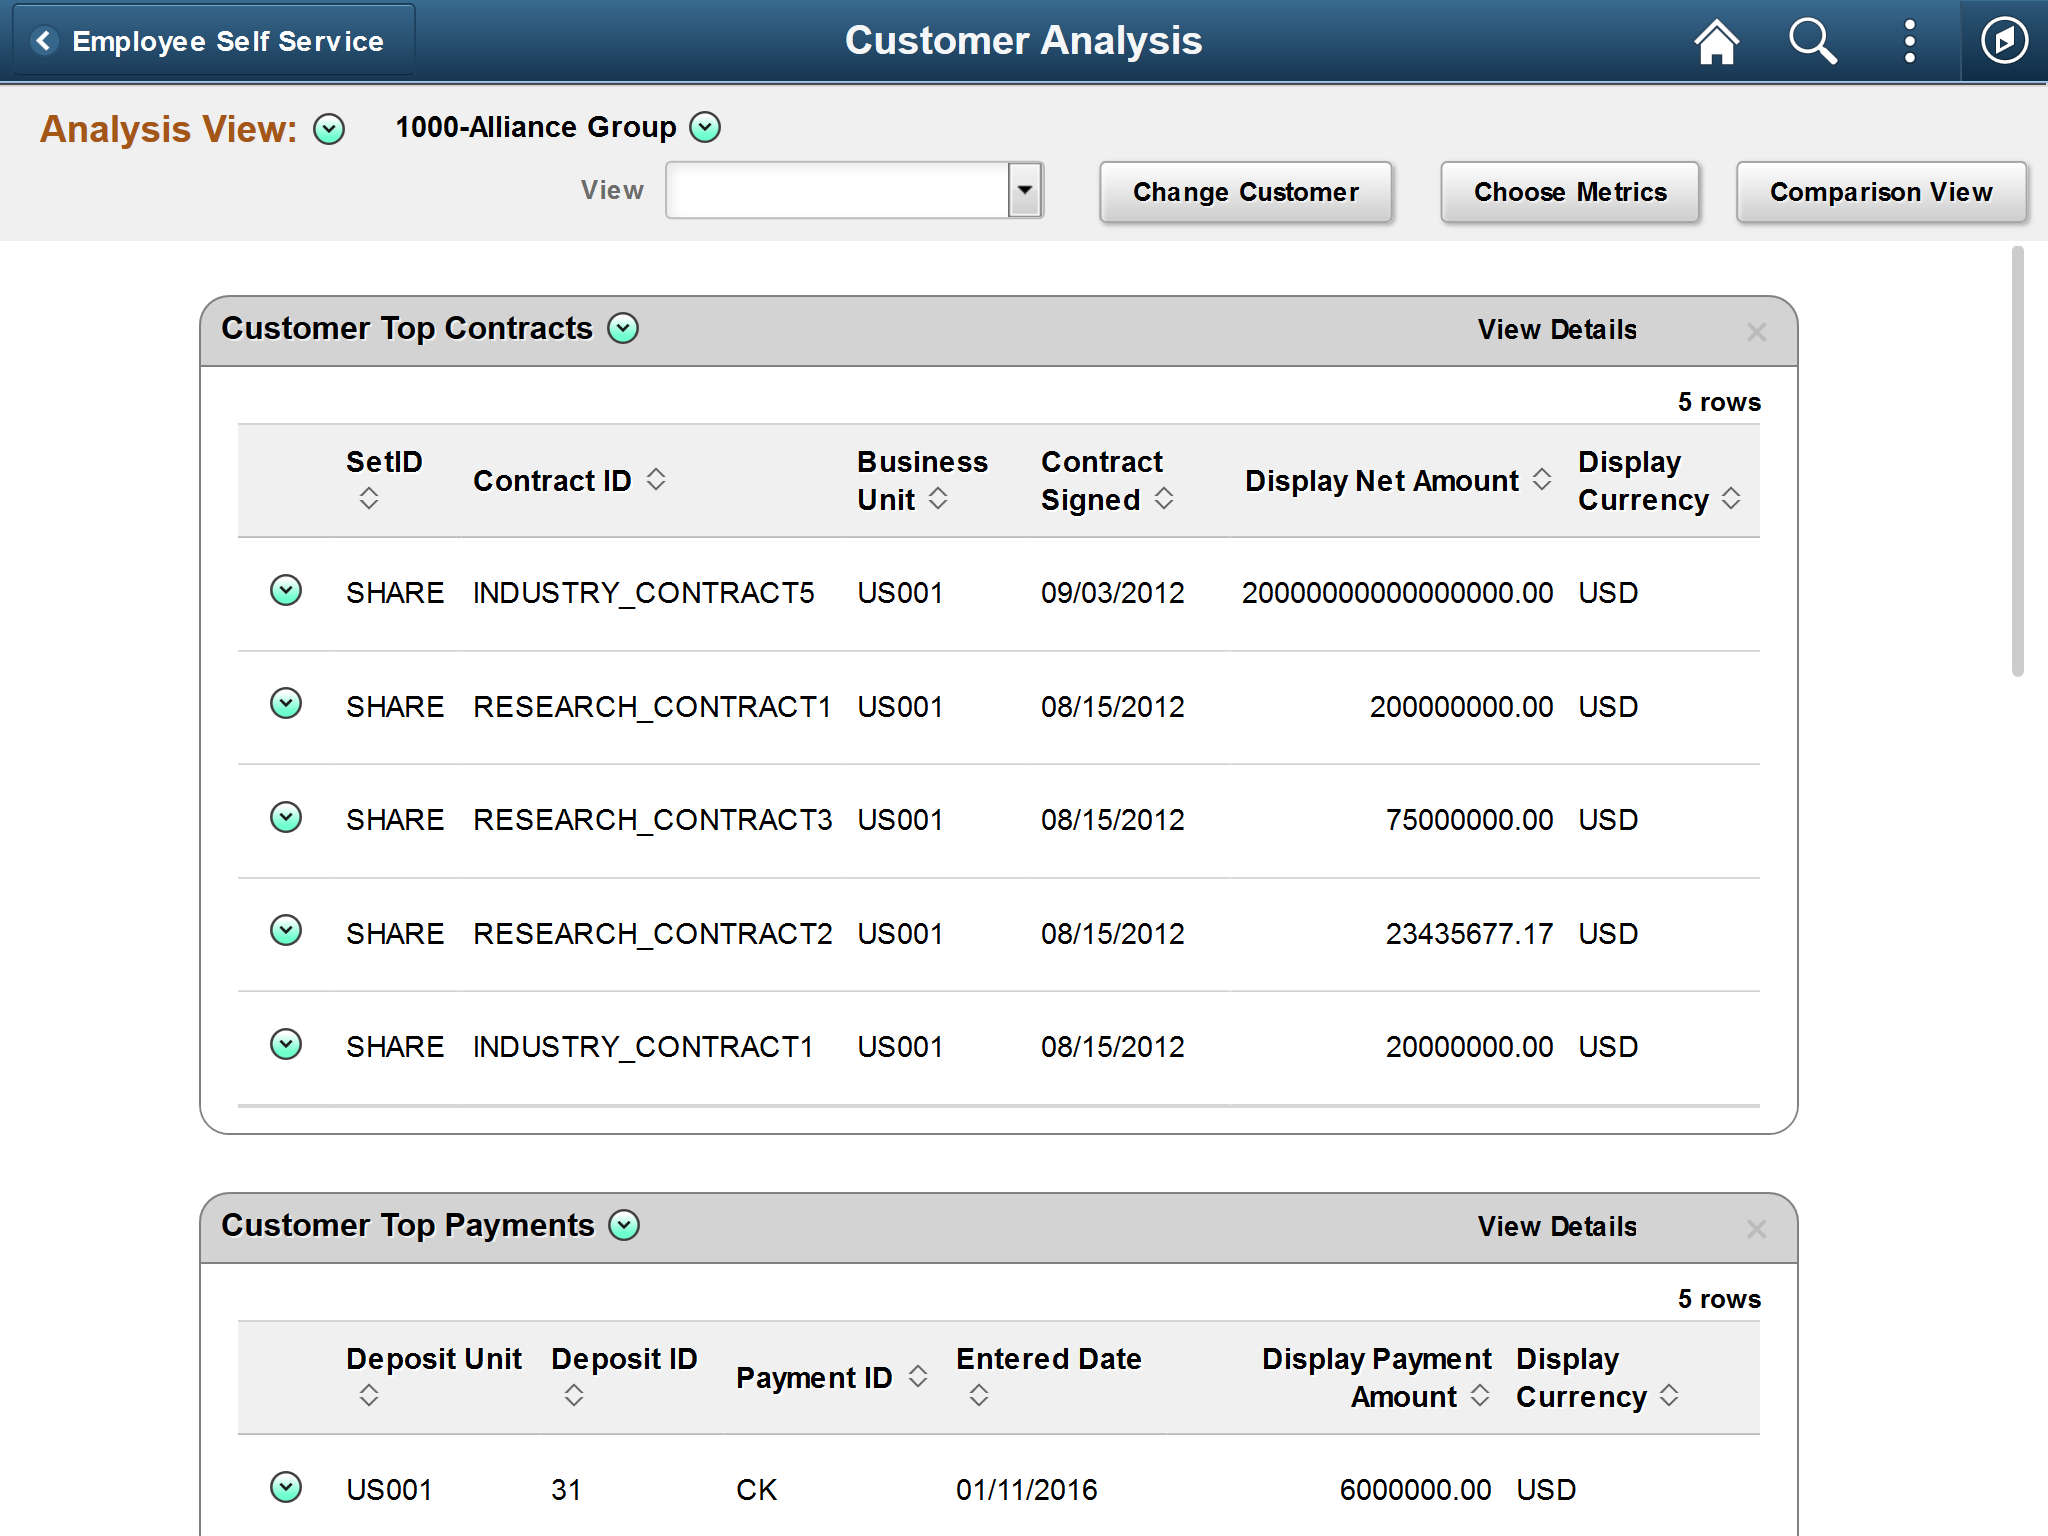
Task: Sort by Contract ID column arrows
Action: (656, 479)
